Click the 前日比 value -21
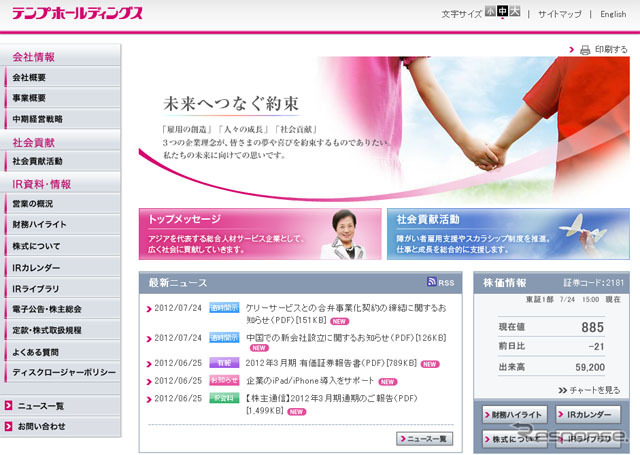The width and height of the screenshot is (640, 455). pos(596,347)
